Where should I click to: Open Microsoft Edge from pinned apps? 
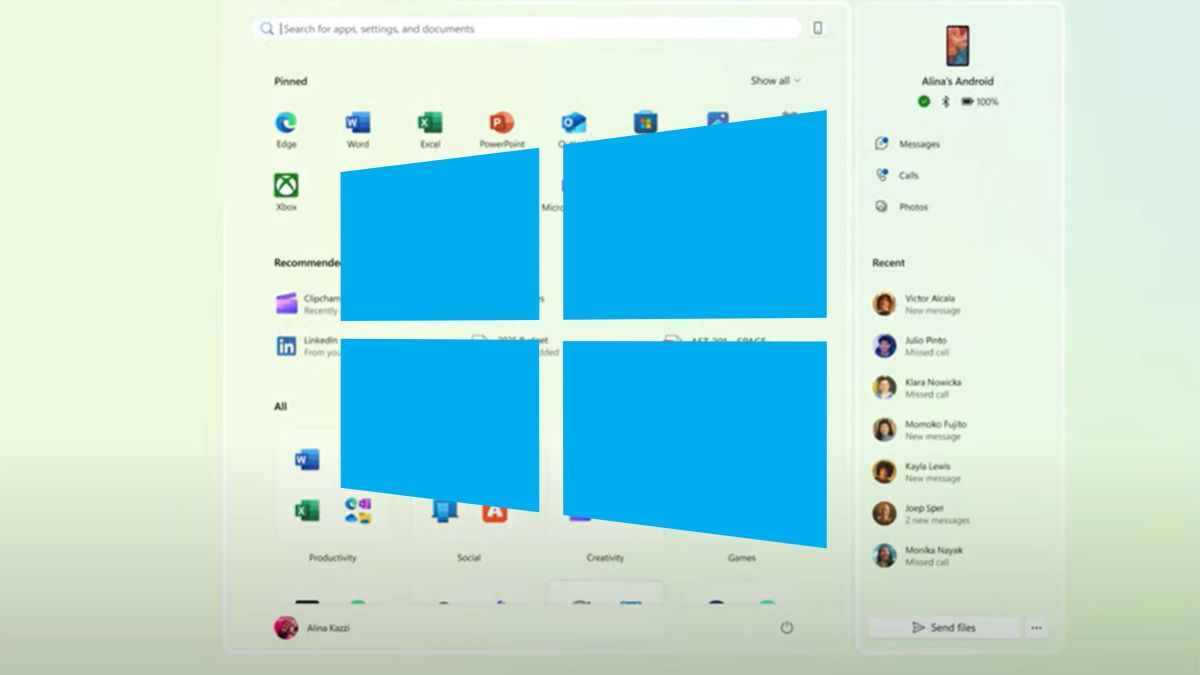point(286,128)
